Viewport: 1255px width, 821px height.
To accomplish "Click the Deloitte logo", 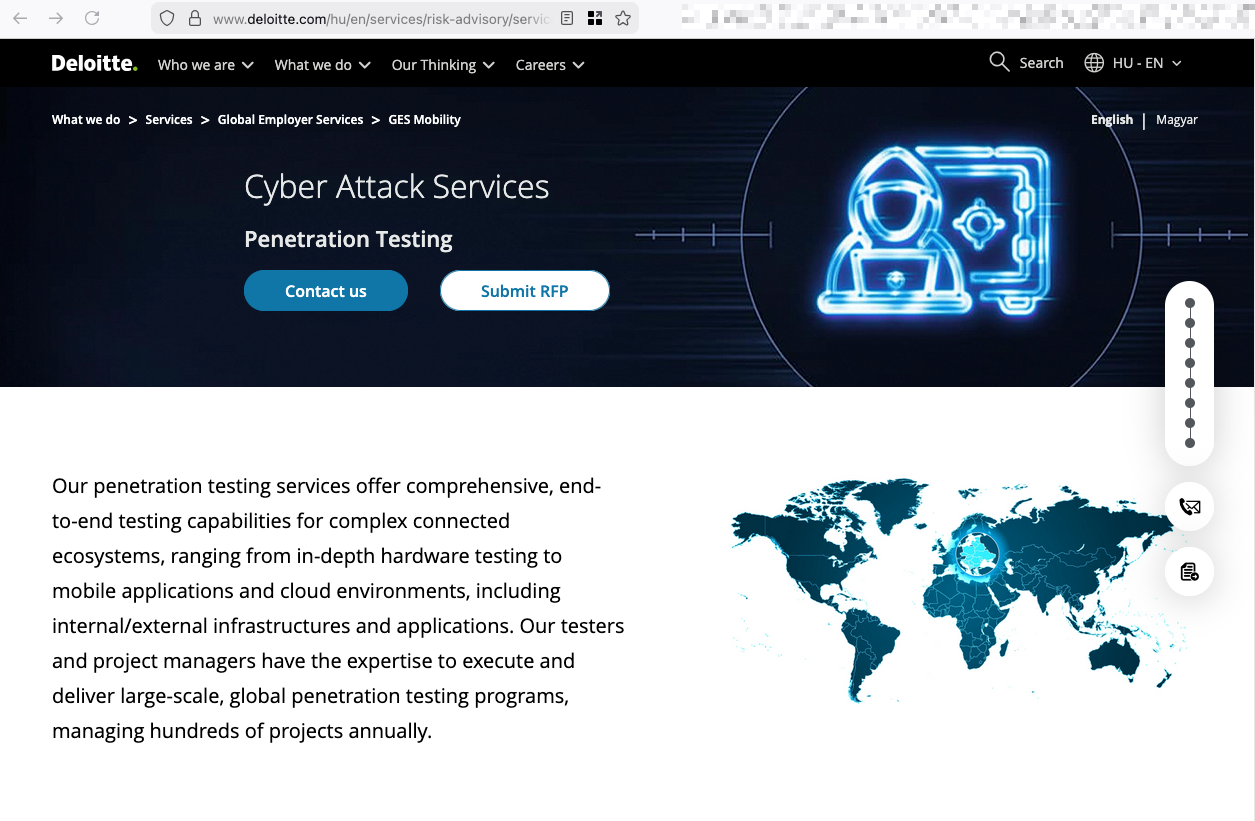I will click(94, 64).
